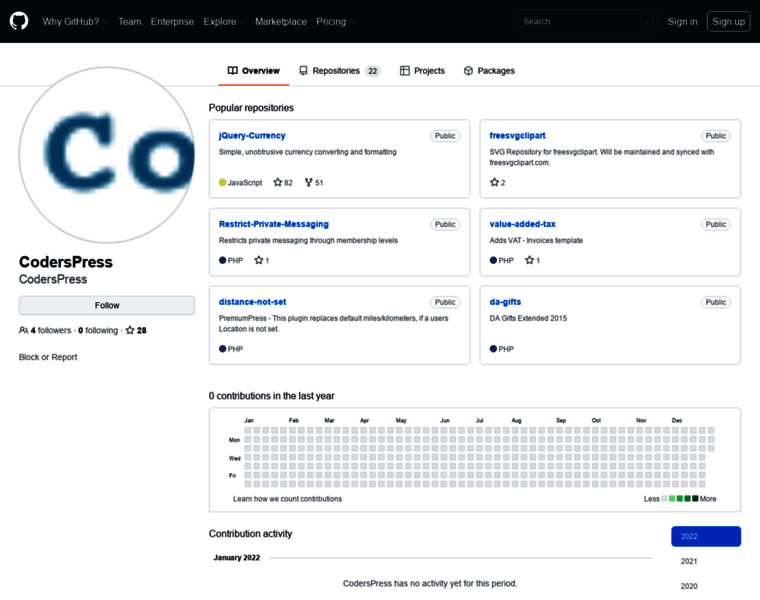Open the Team page
Image resolution: width=760 pixels, height=600 pixels.
(x=130, y=21)
